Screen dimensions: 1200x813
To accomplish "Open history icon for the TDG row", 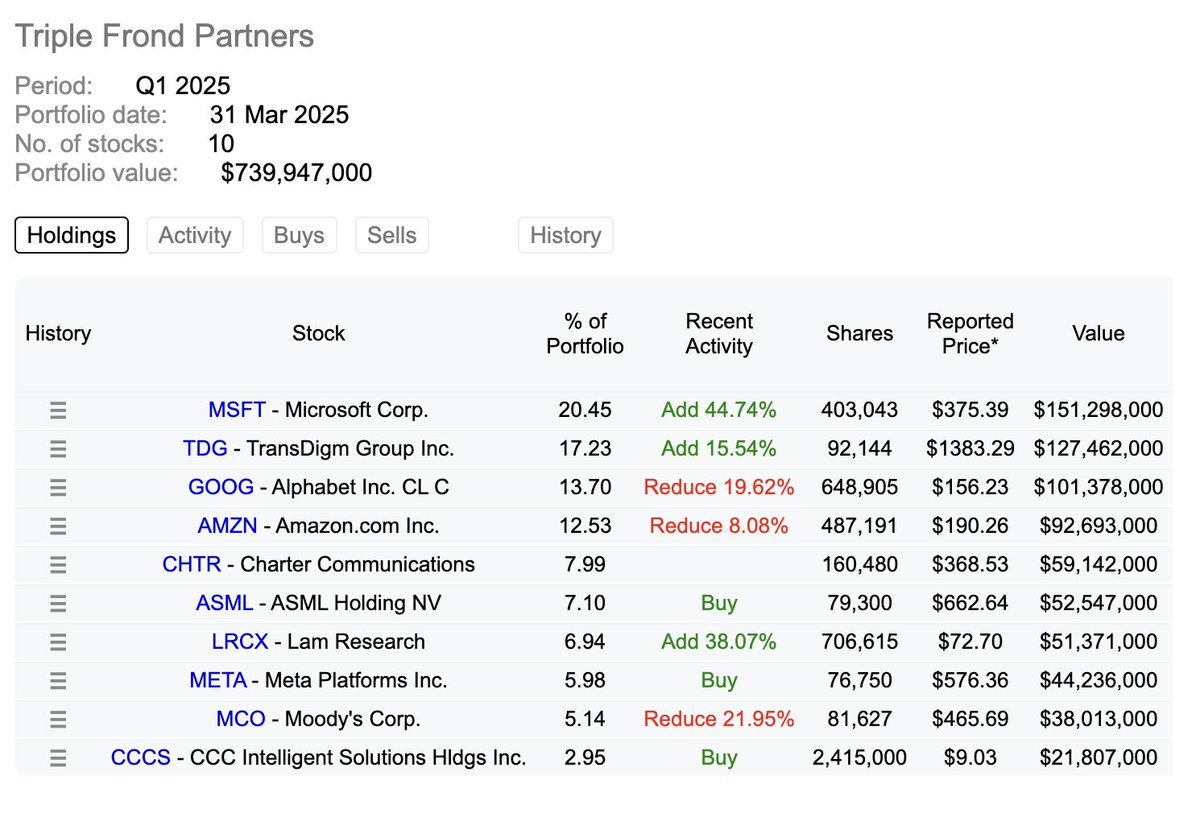I will (58, 449).
